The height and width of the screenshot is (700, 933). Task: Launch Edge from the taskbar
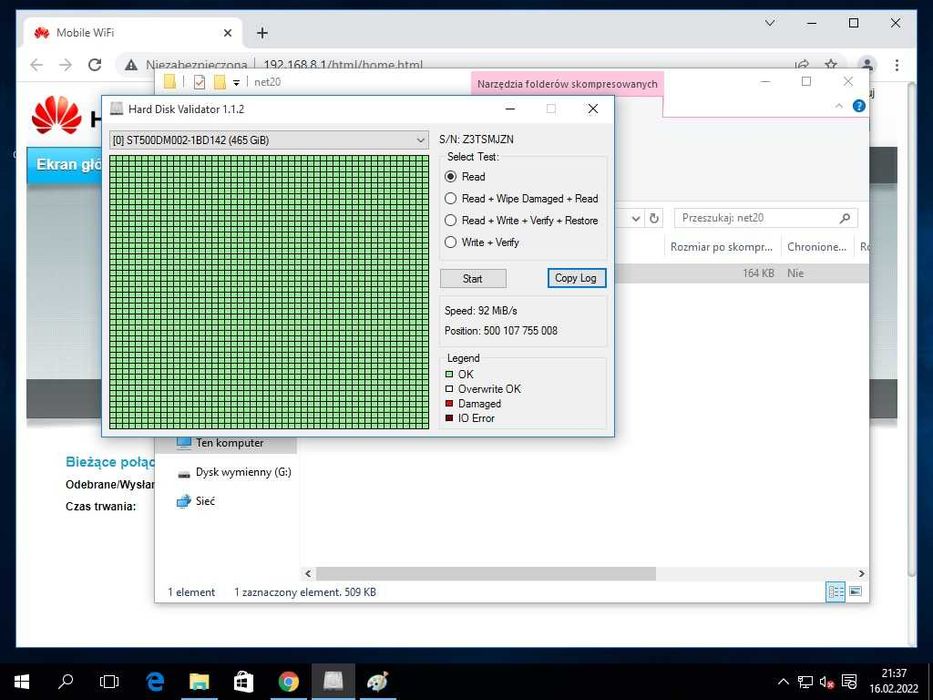tap(155, 682)
